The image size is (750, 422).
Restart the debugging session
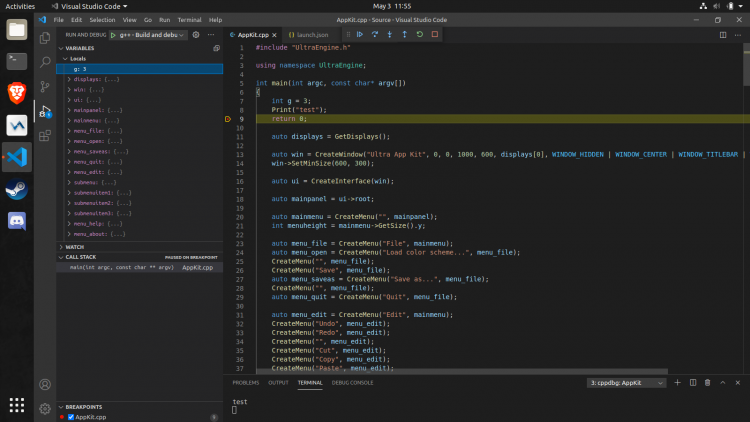[419, 34]
